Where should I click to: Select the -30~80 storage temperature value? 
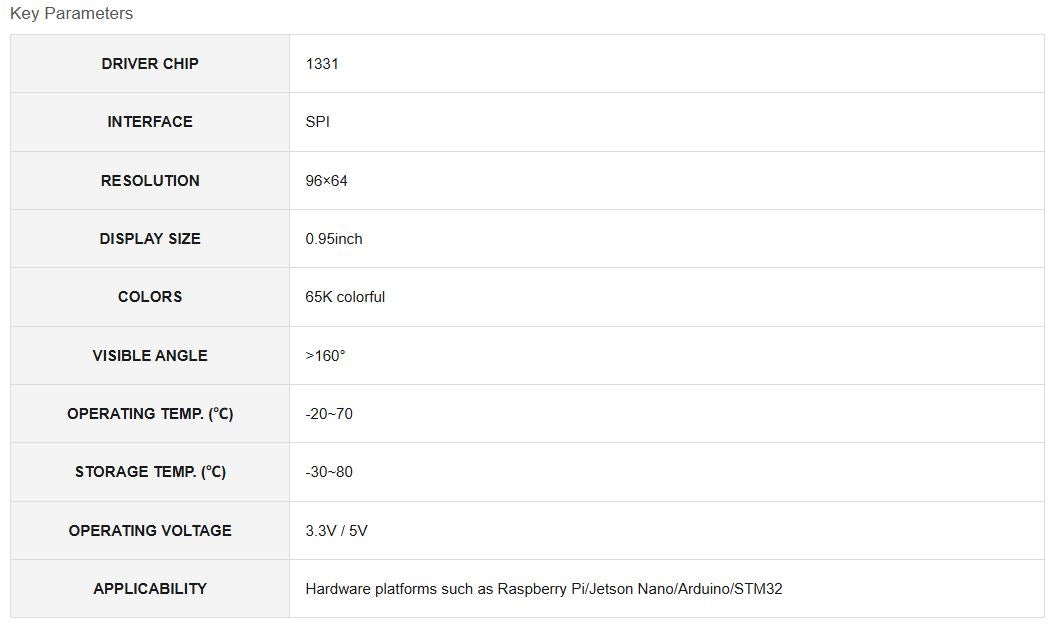tap(329, 472)
